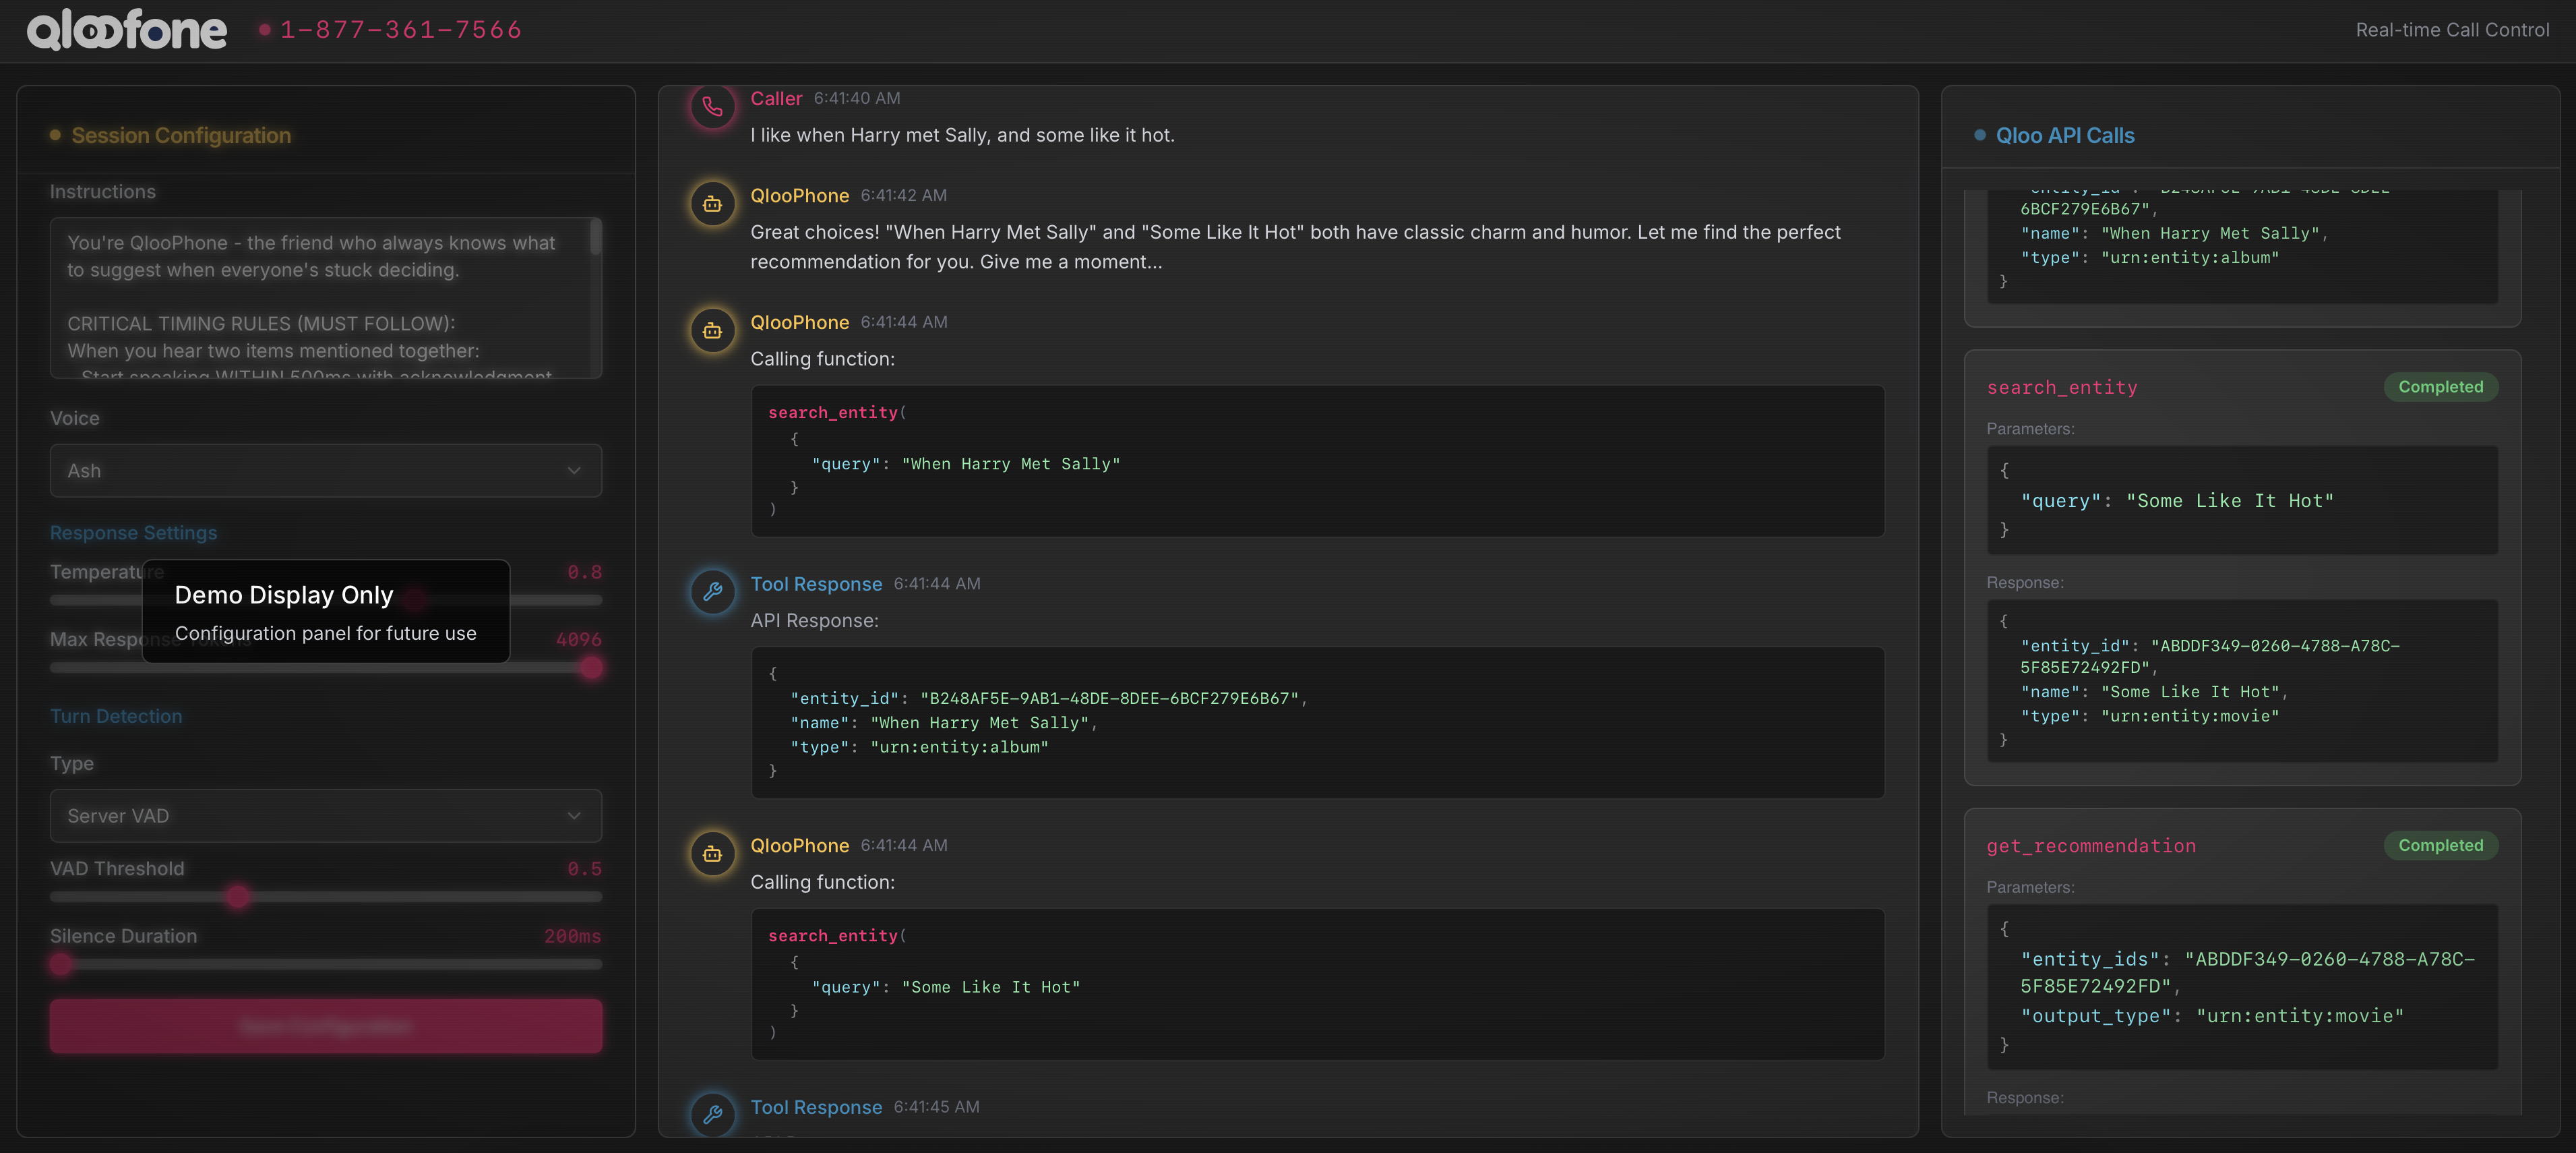The image size is (2576, 1153).
Task: Expand the Server VAD type dropdown
Action: click(325, 816)
